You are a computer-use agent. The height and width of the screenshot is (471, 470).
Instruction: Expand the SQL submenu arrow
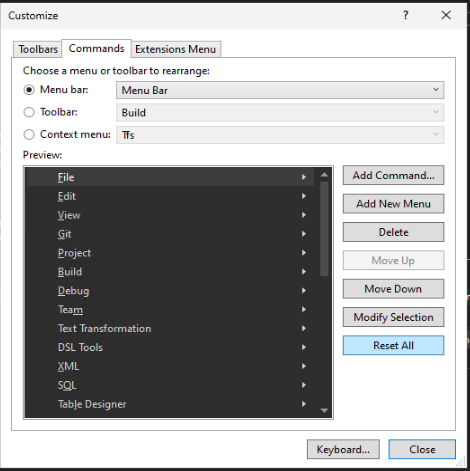coord(304,385)
